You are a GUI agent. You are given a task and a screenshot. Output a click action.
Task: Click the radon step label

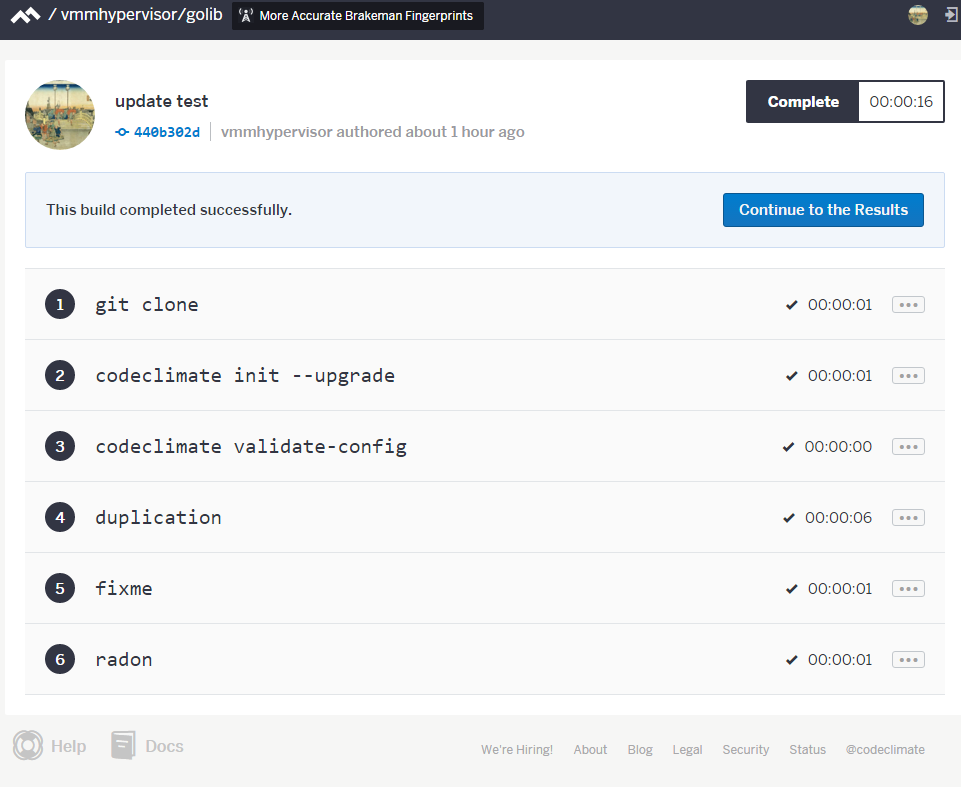[124, 660]
